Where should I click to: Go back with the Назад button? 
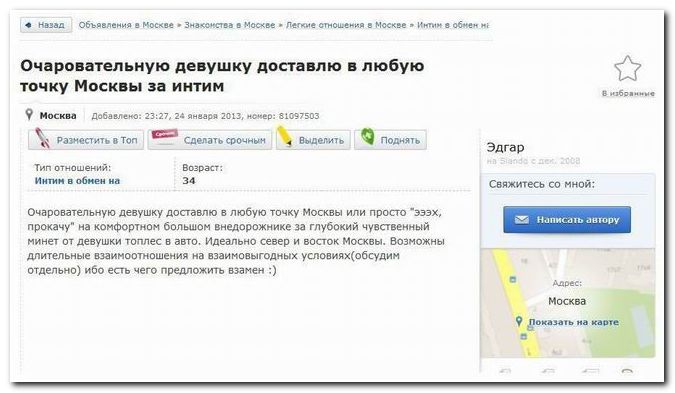[46, 25]
